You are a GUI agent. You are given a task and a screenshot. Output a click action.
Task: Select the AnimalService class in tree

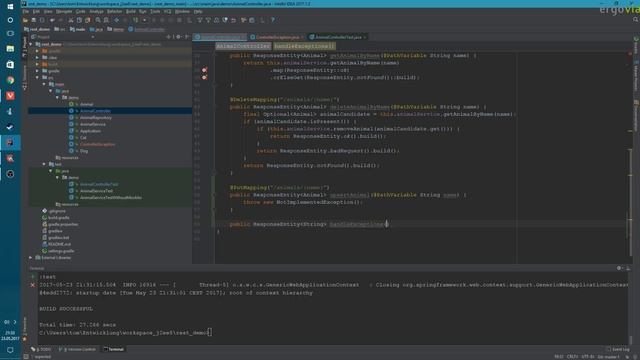tap(93, 124)
